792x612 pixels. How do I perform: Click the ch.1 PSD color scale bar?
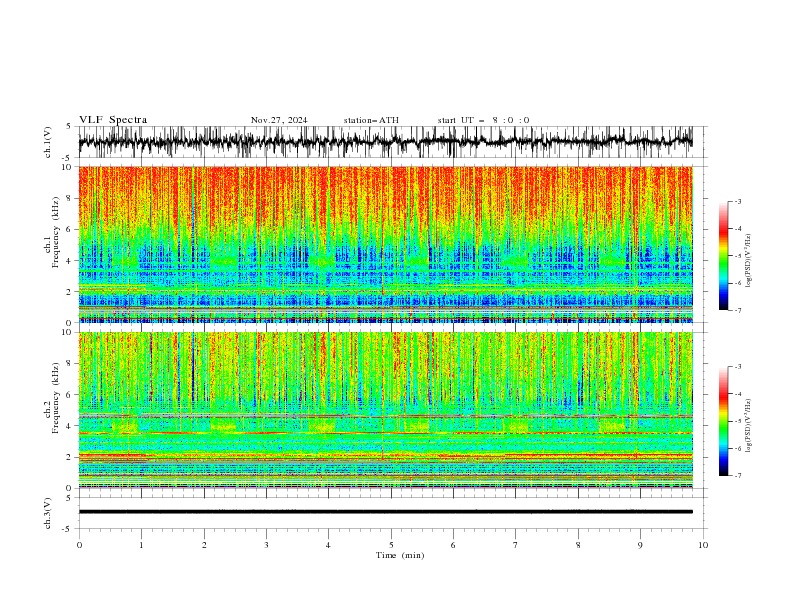click(723, 255)
